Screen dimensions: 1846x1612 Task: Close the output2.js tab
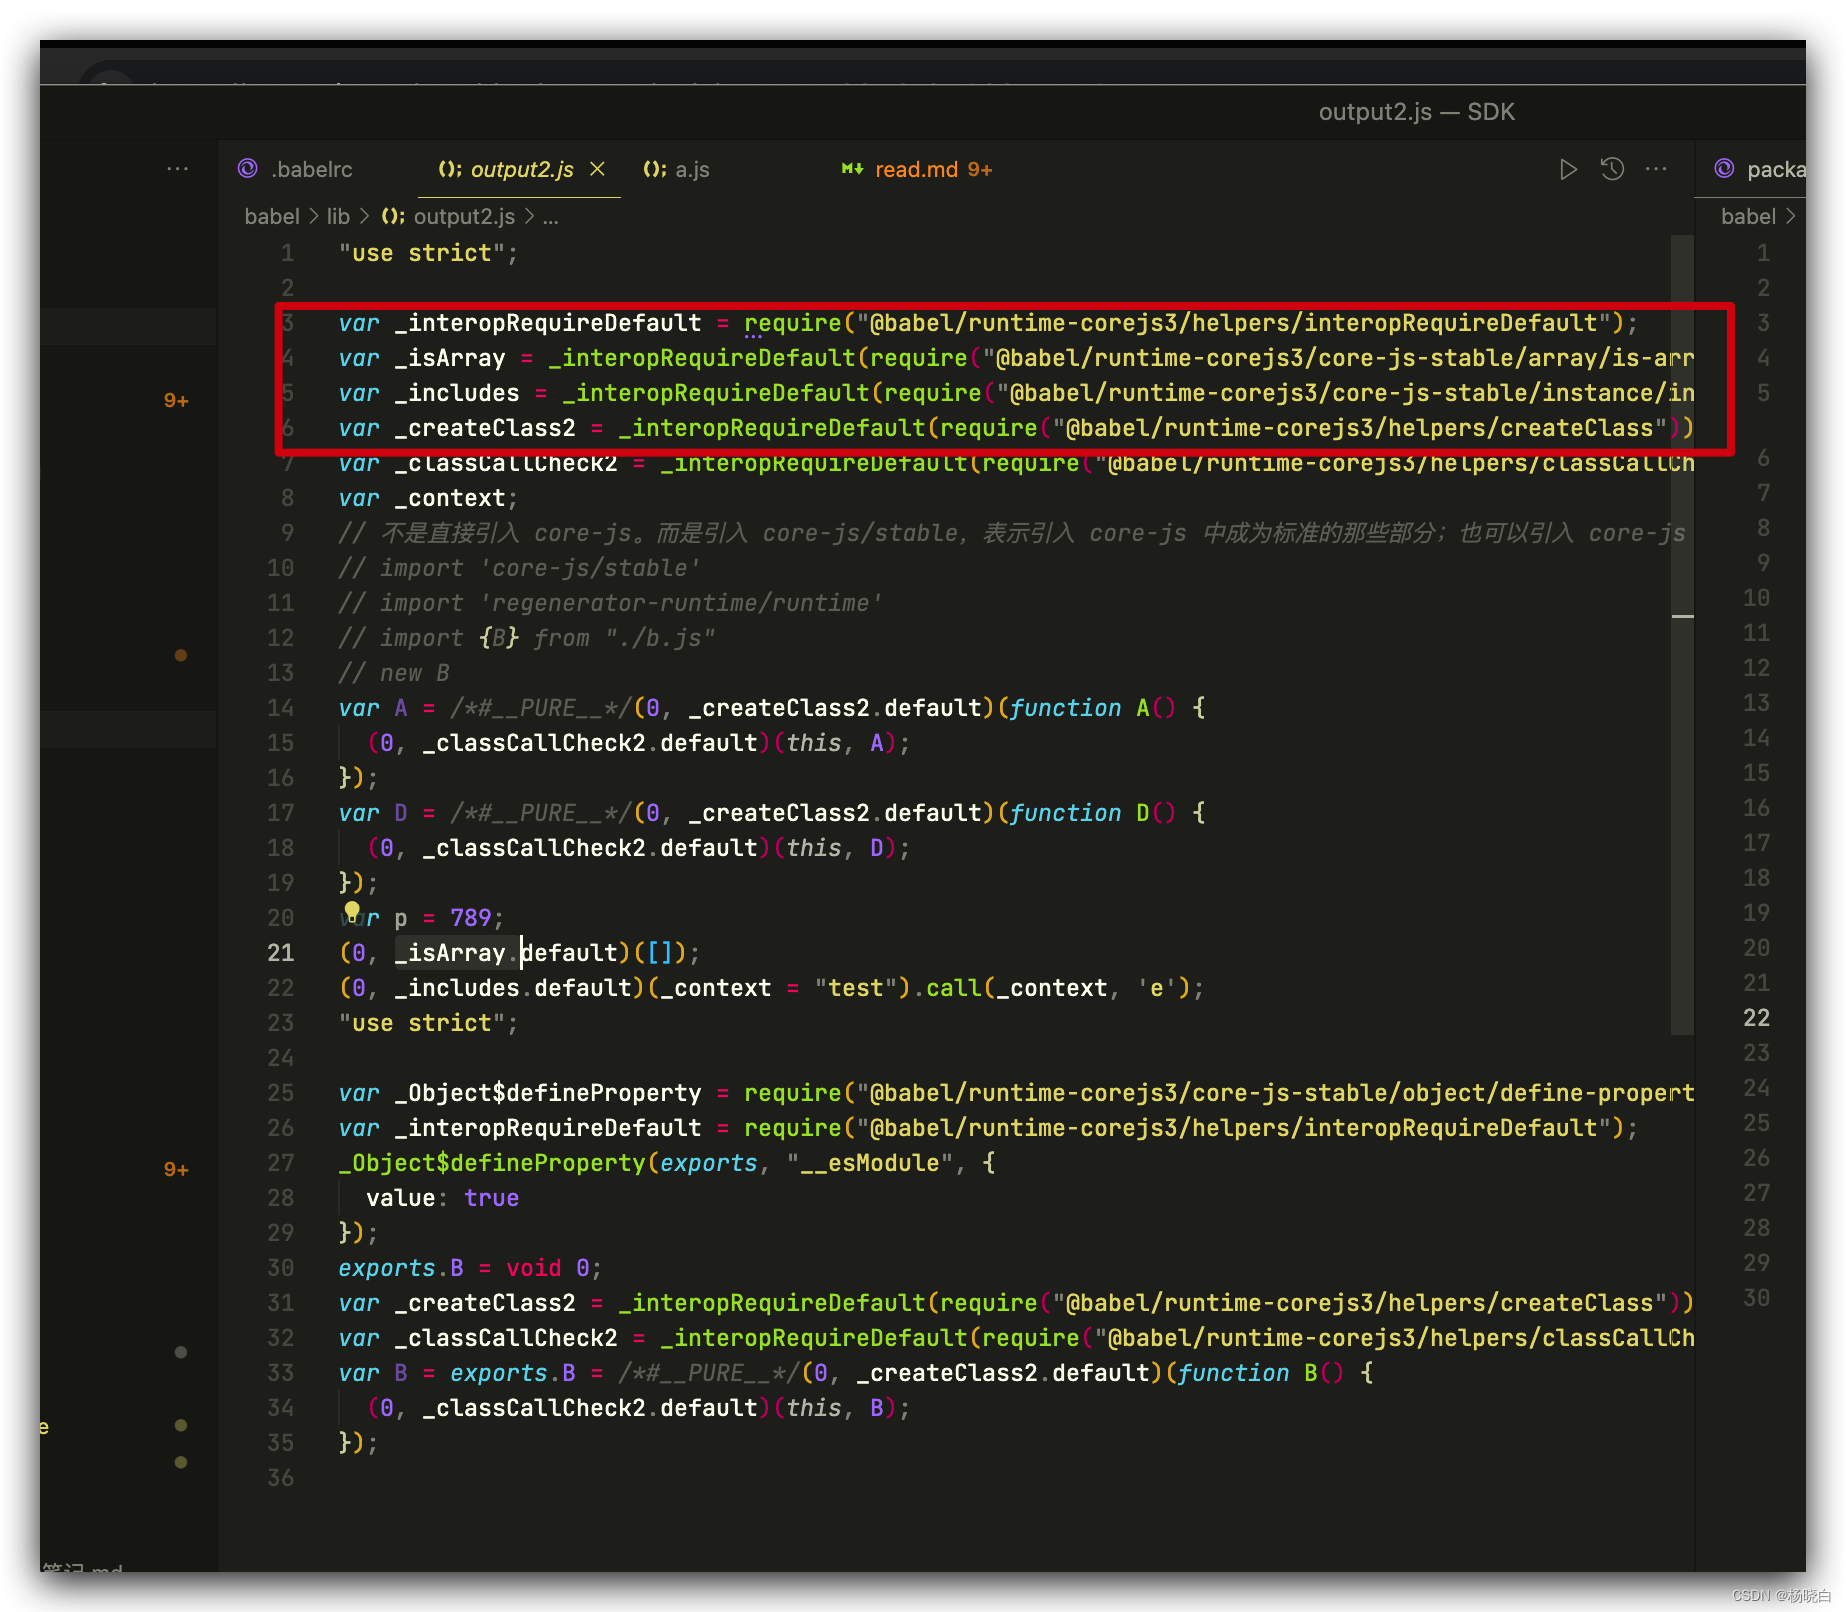pyautogui.click(x=597, y=169)
